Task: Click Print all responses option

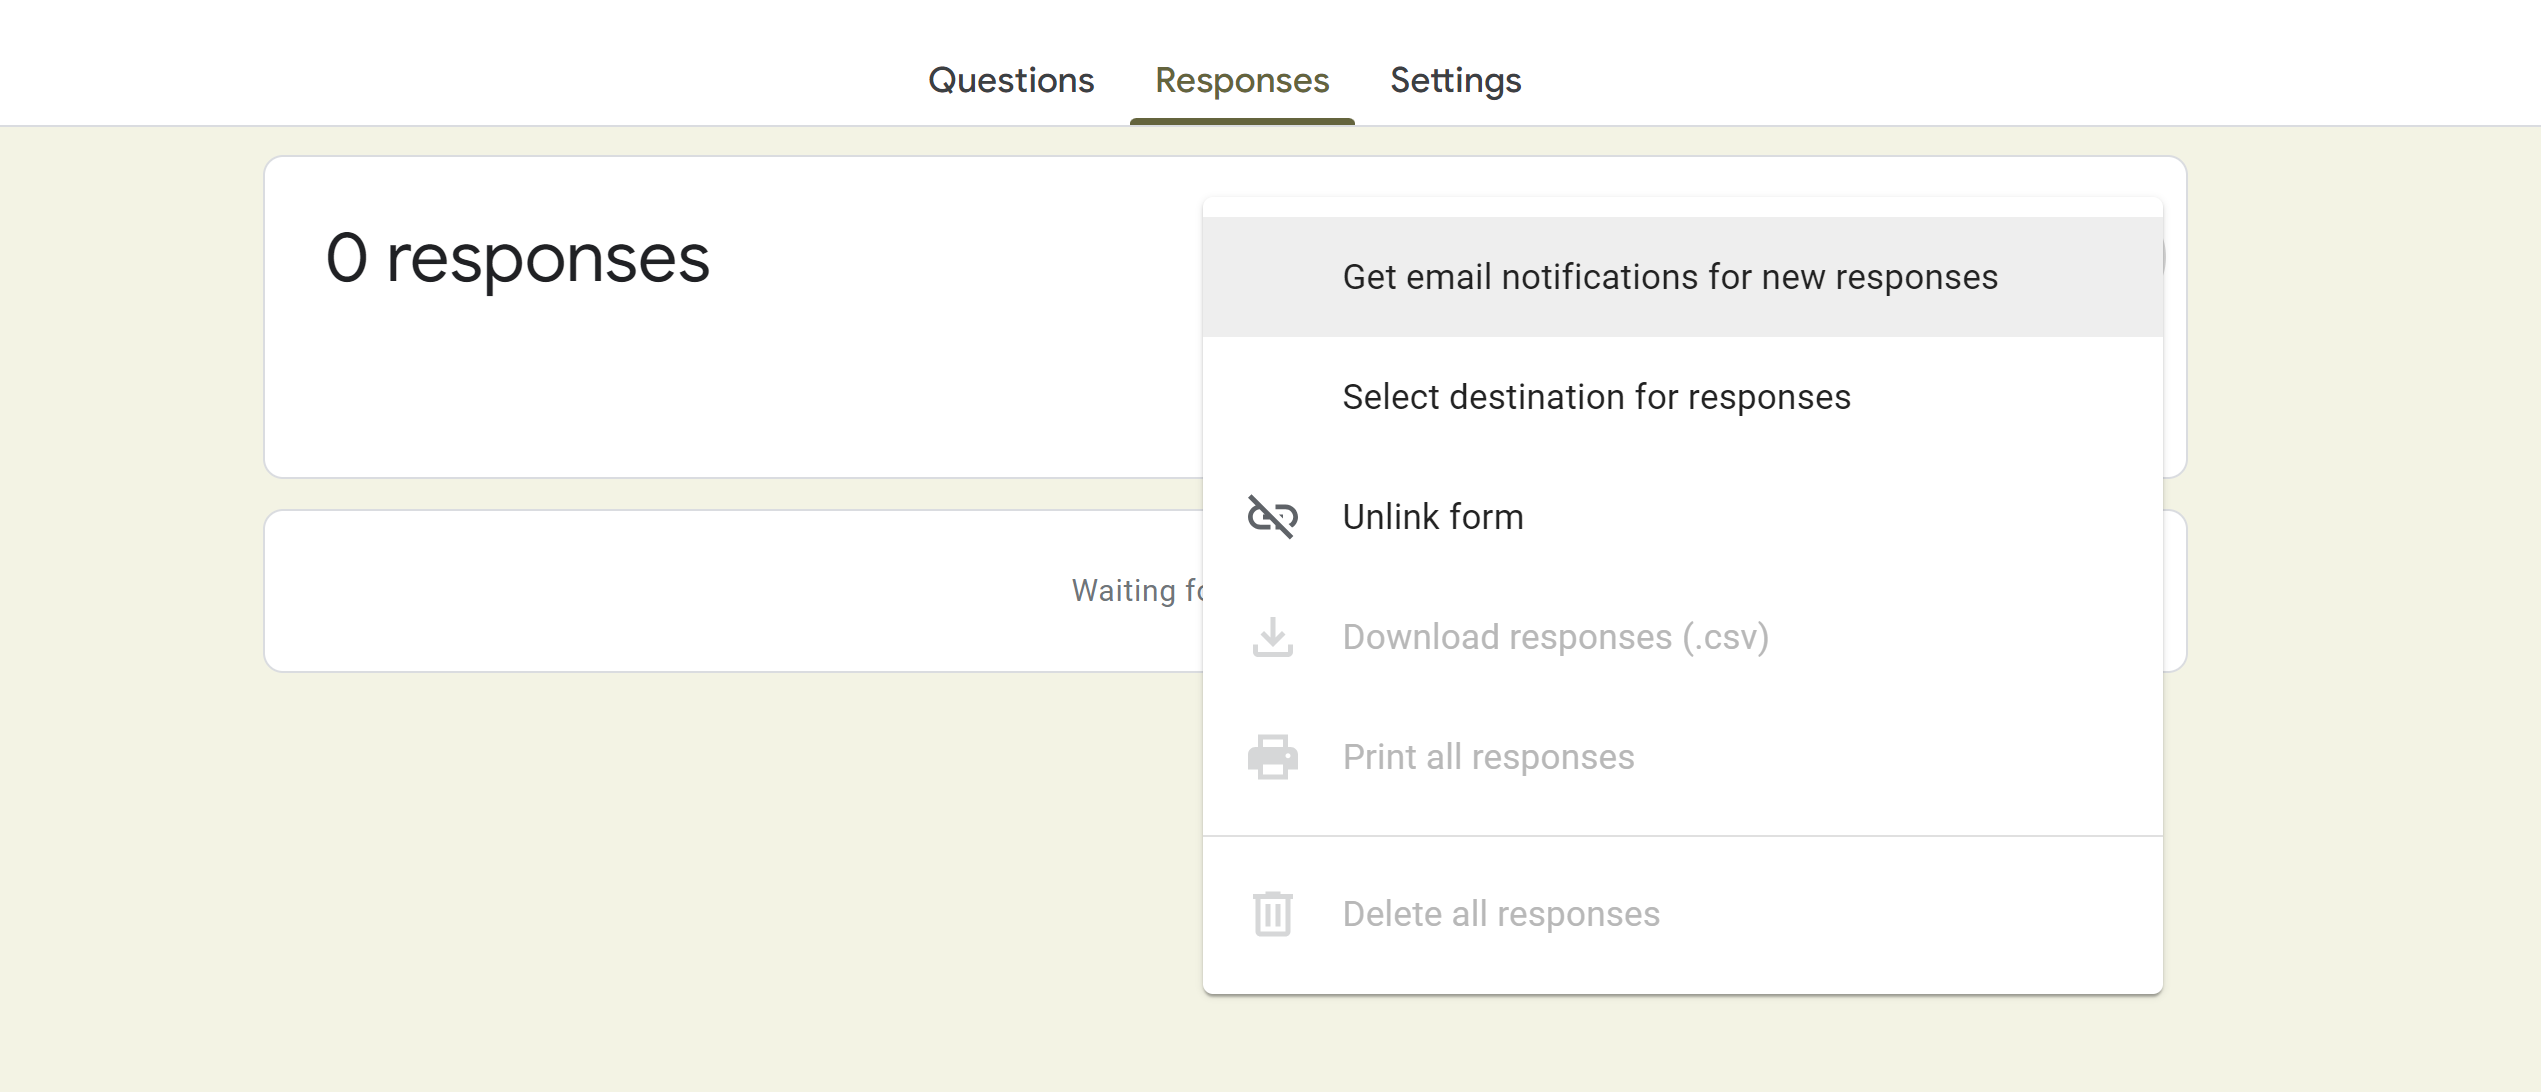Action: pyautogui.click(x=1488, y=757)
